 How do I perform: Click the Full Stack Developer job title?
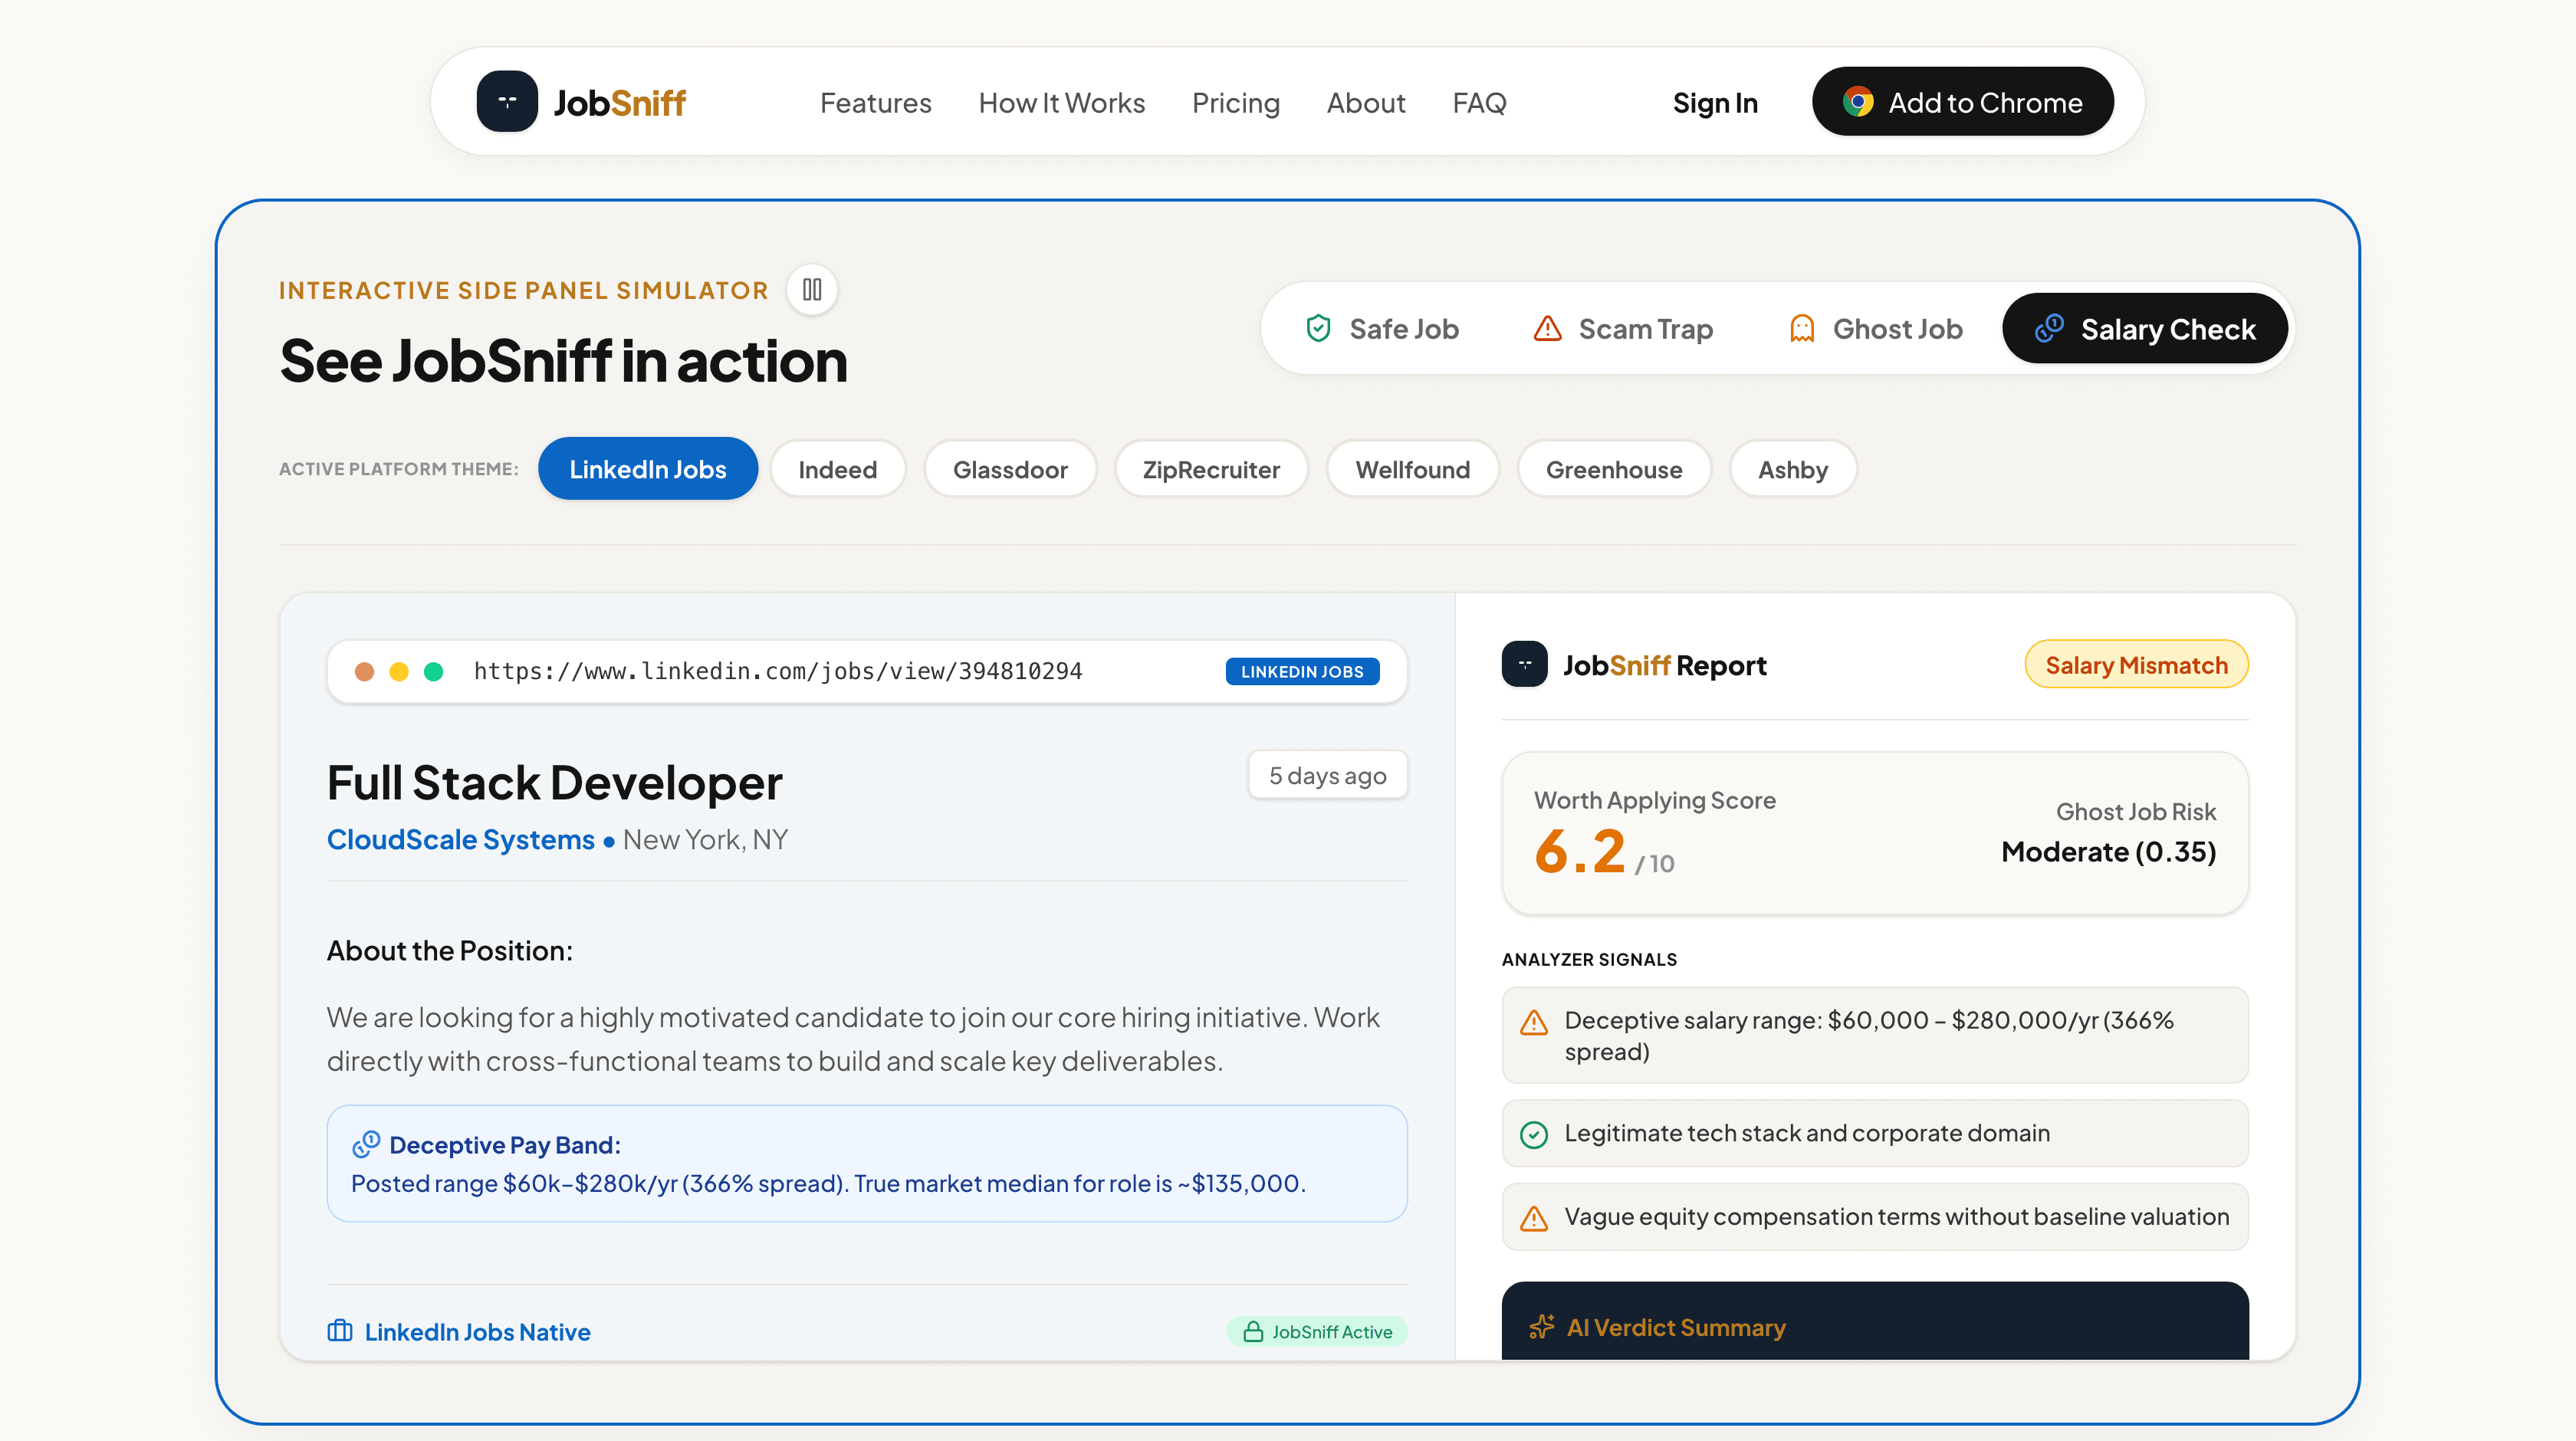(554, 782)
